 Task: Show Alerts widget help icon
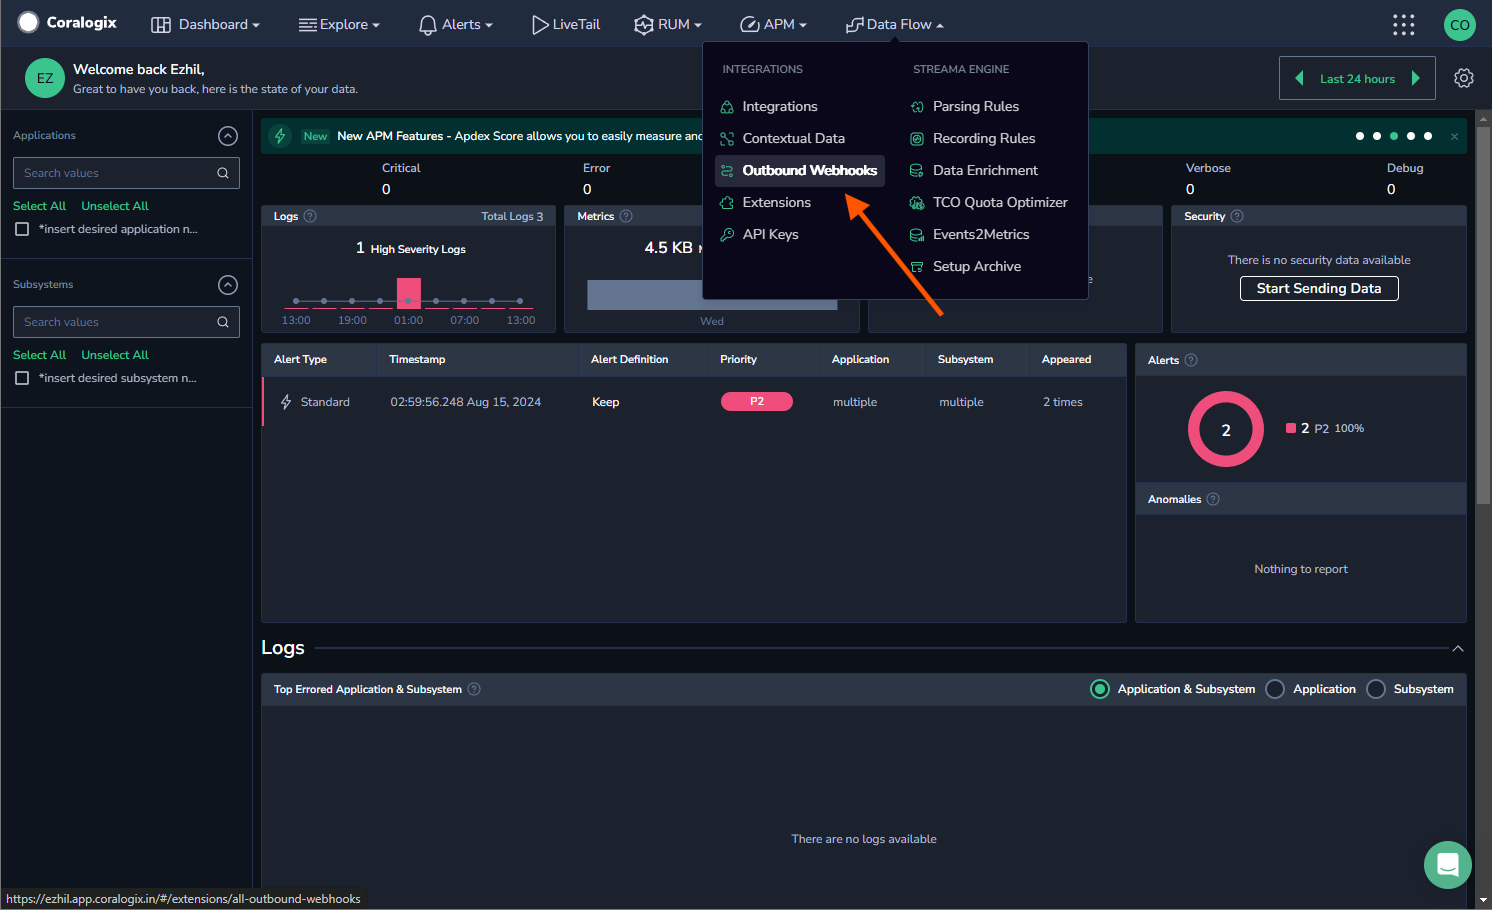point(1191,360)
